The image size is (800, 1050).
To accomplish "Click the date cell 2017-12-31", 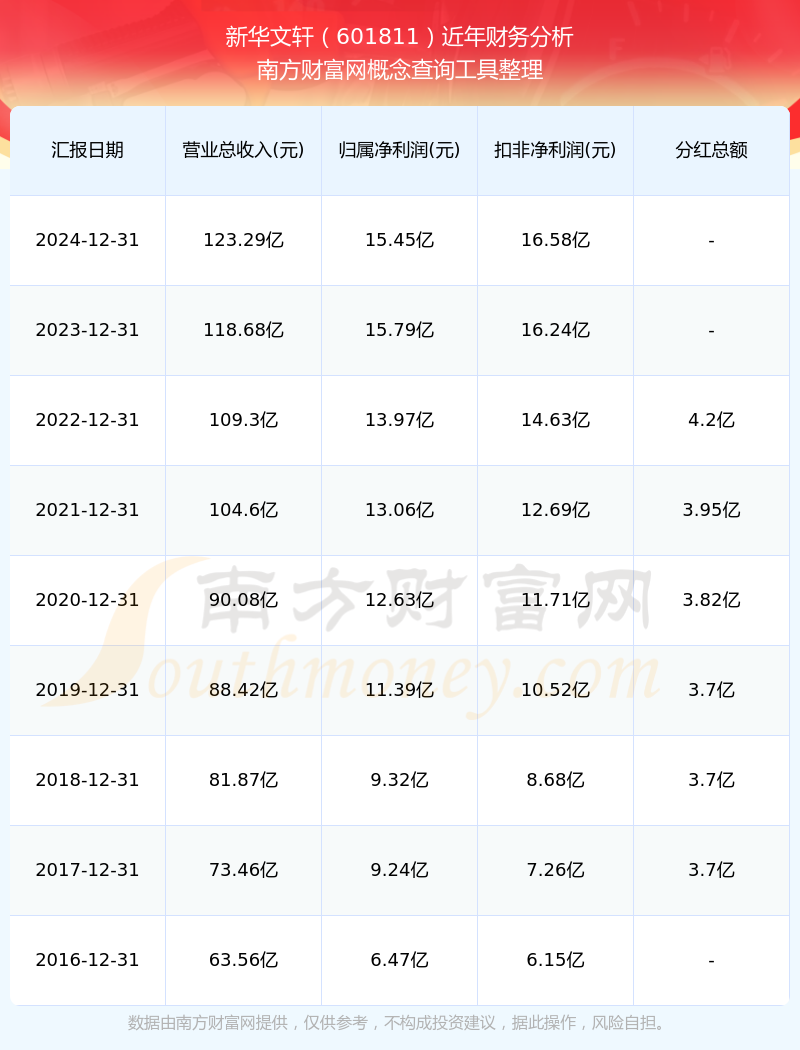I will click(x=88, y=870).
